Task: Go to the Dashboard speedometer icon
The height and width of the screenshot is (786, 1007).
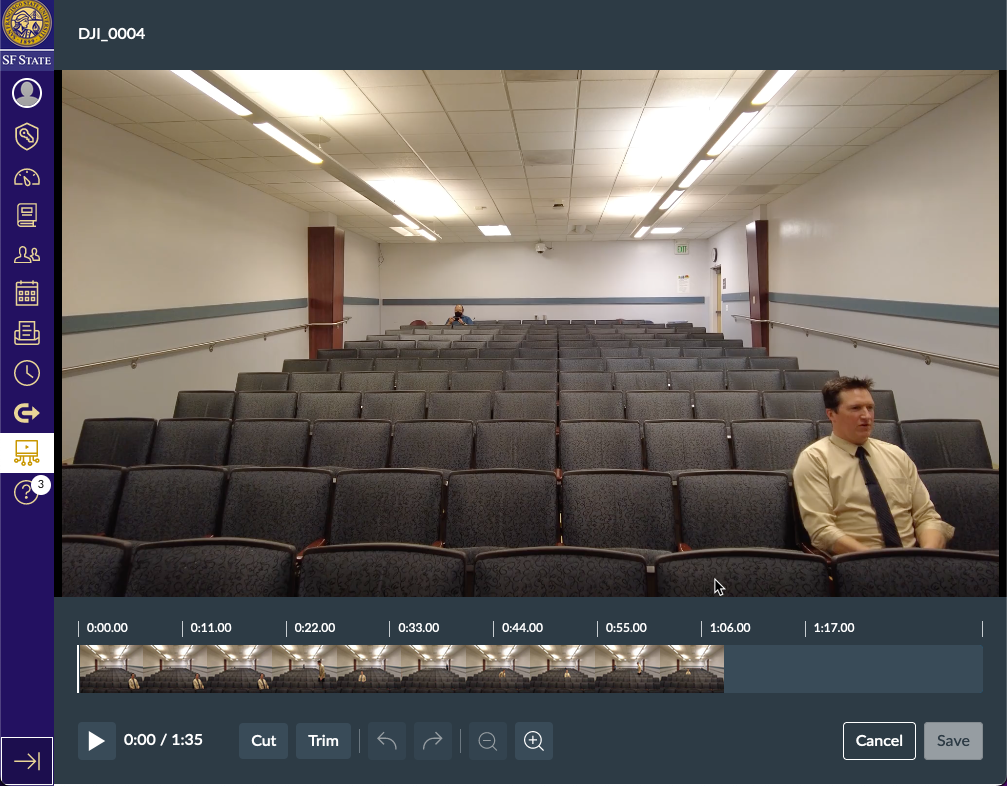Action: (x=27, y=178)
